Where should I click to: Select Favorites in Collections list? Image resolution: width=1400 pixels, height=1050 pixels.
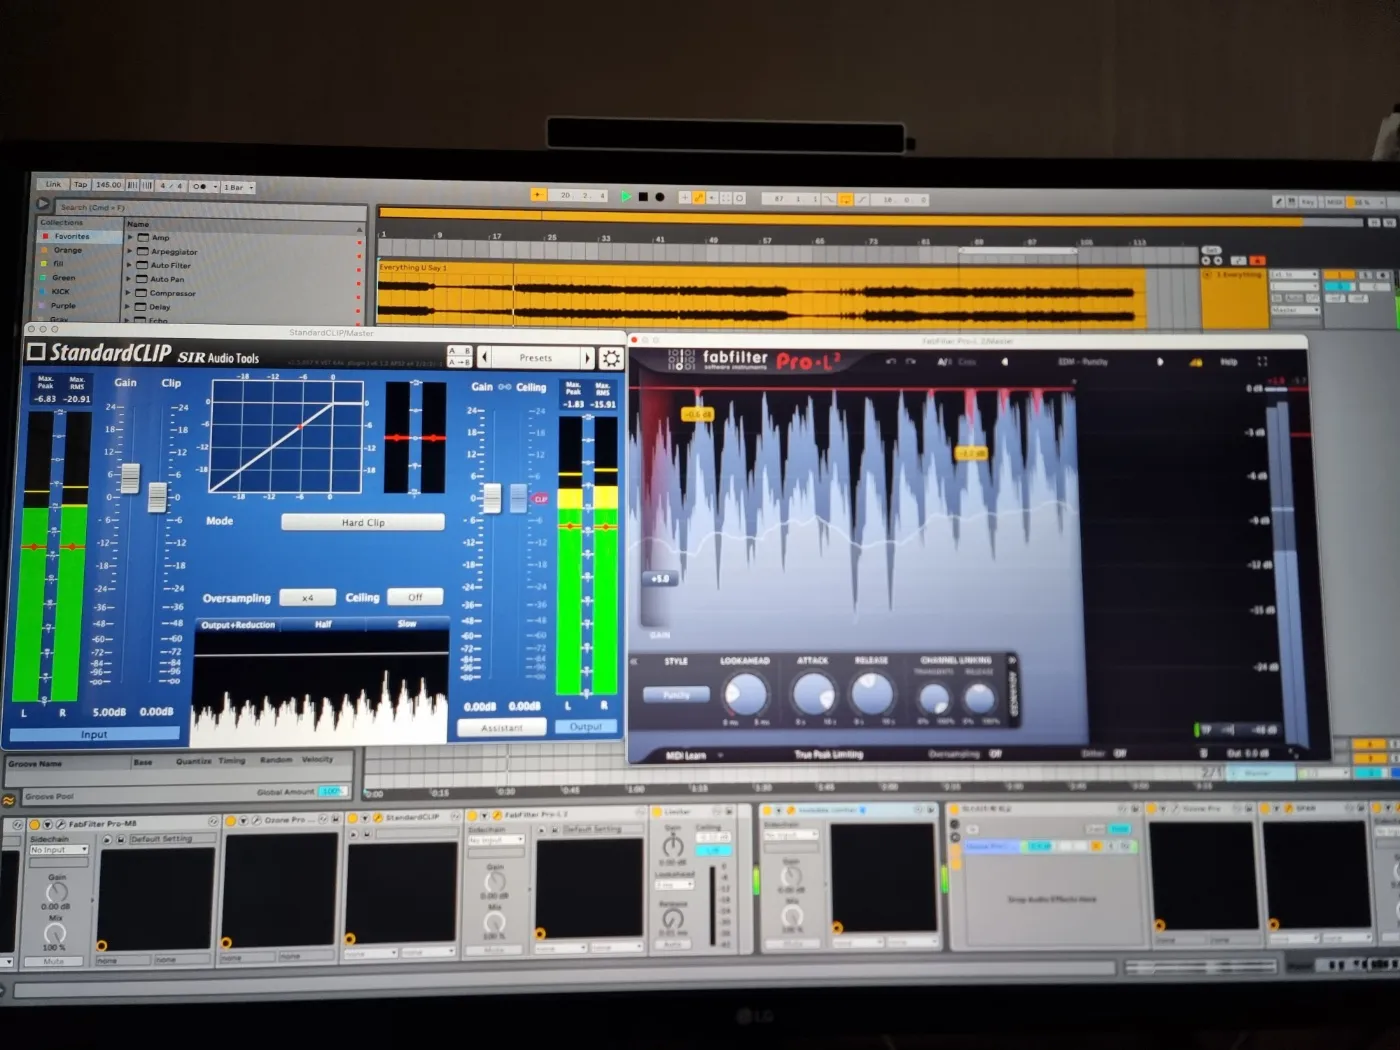coord(71,237)
